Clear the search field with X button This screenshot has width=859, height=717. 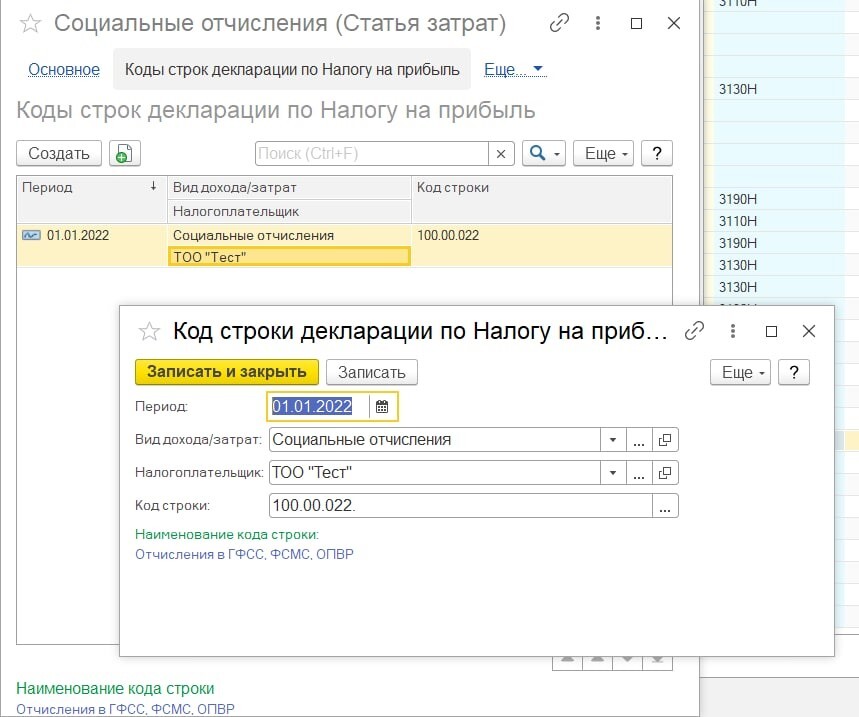(502, 153)
